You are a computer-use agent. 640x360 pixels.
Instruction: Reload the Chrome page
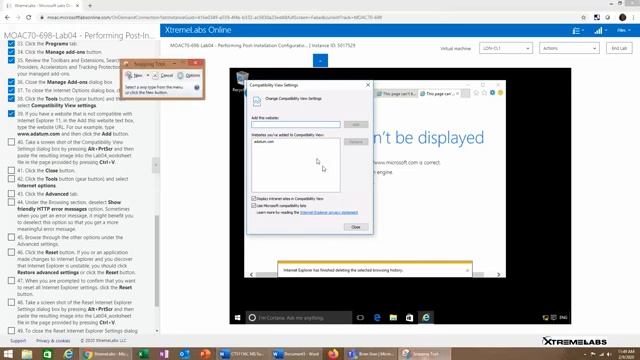[x=29, y=18]
